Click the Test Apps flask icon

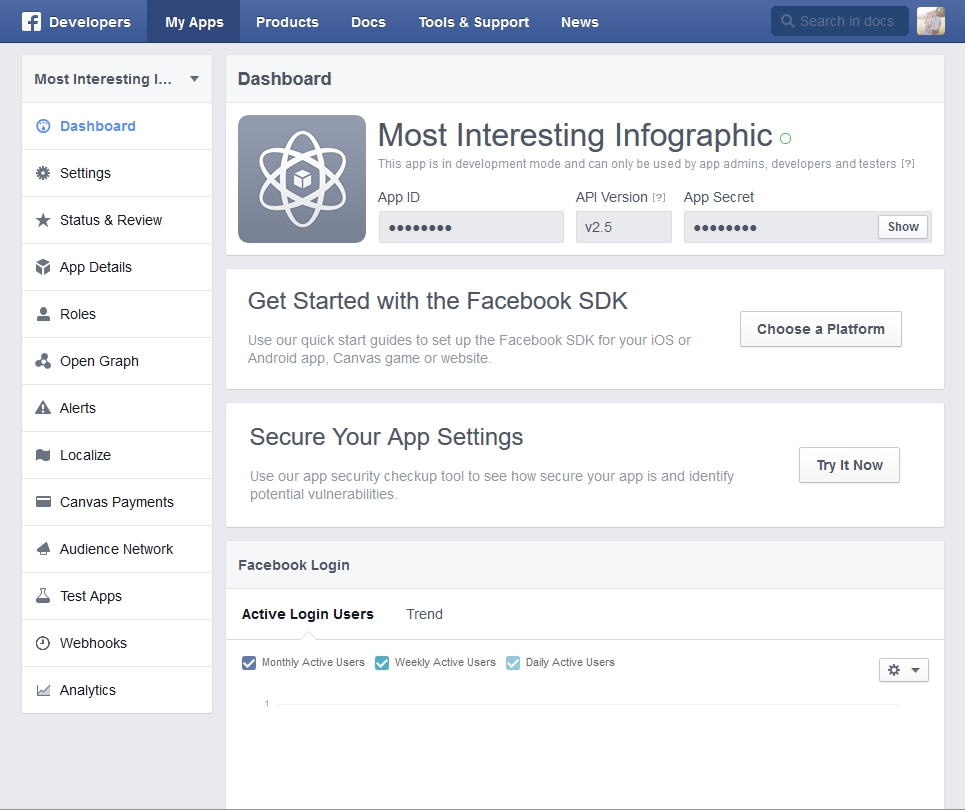click(x=43, y=596)
